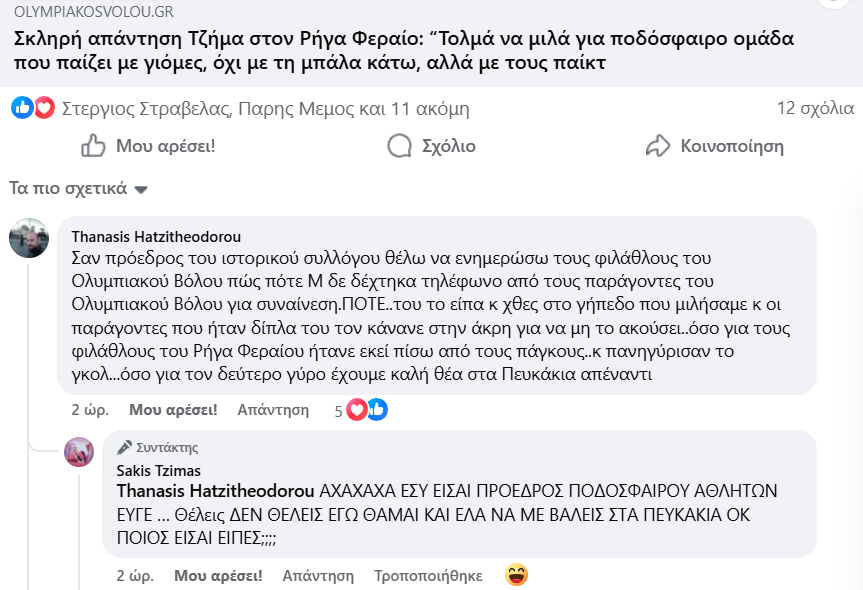This screenshot has height=590, width=863.
Task: Click the mentioned Thanasis Hatzitheodorou name in reply
Action: pos(217,491)
